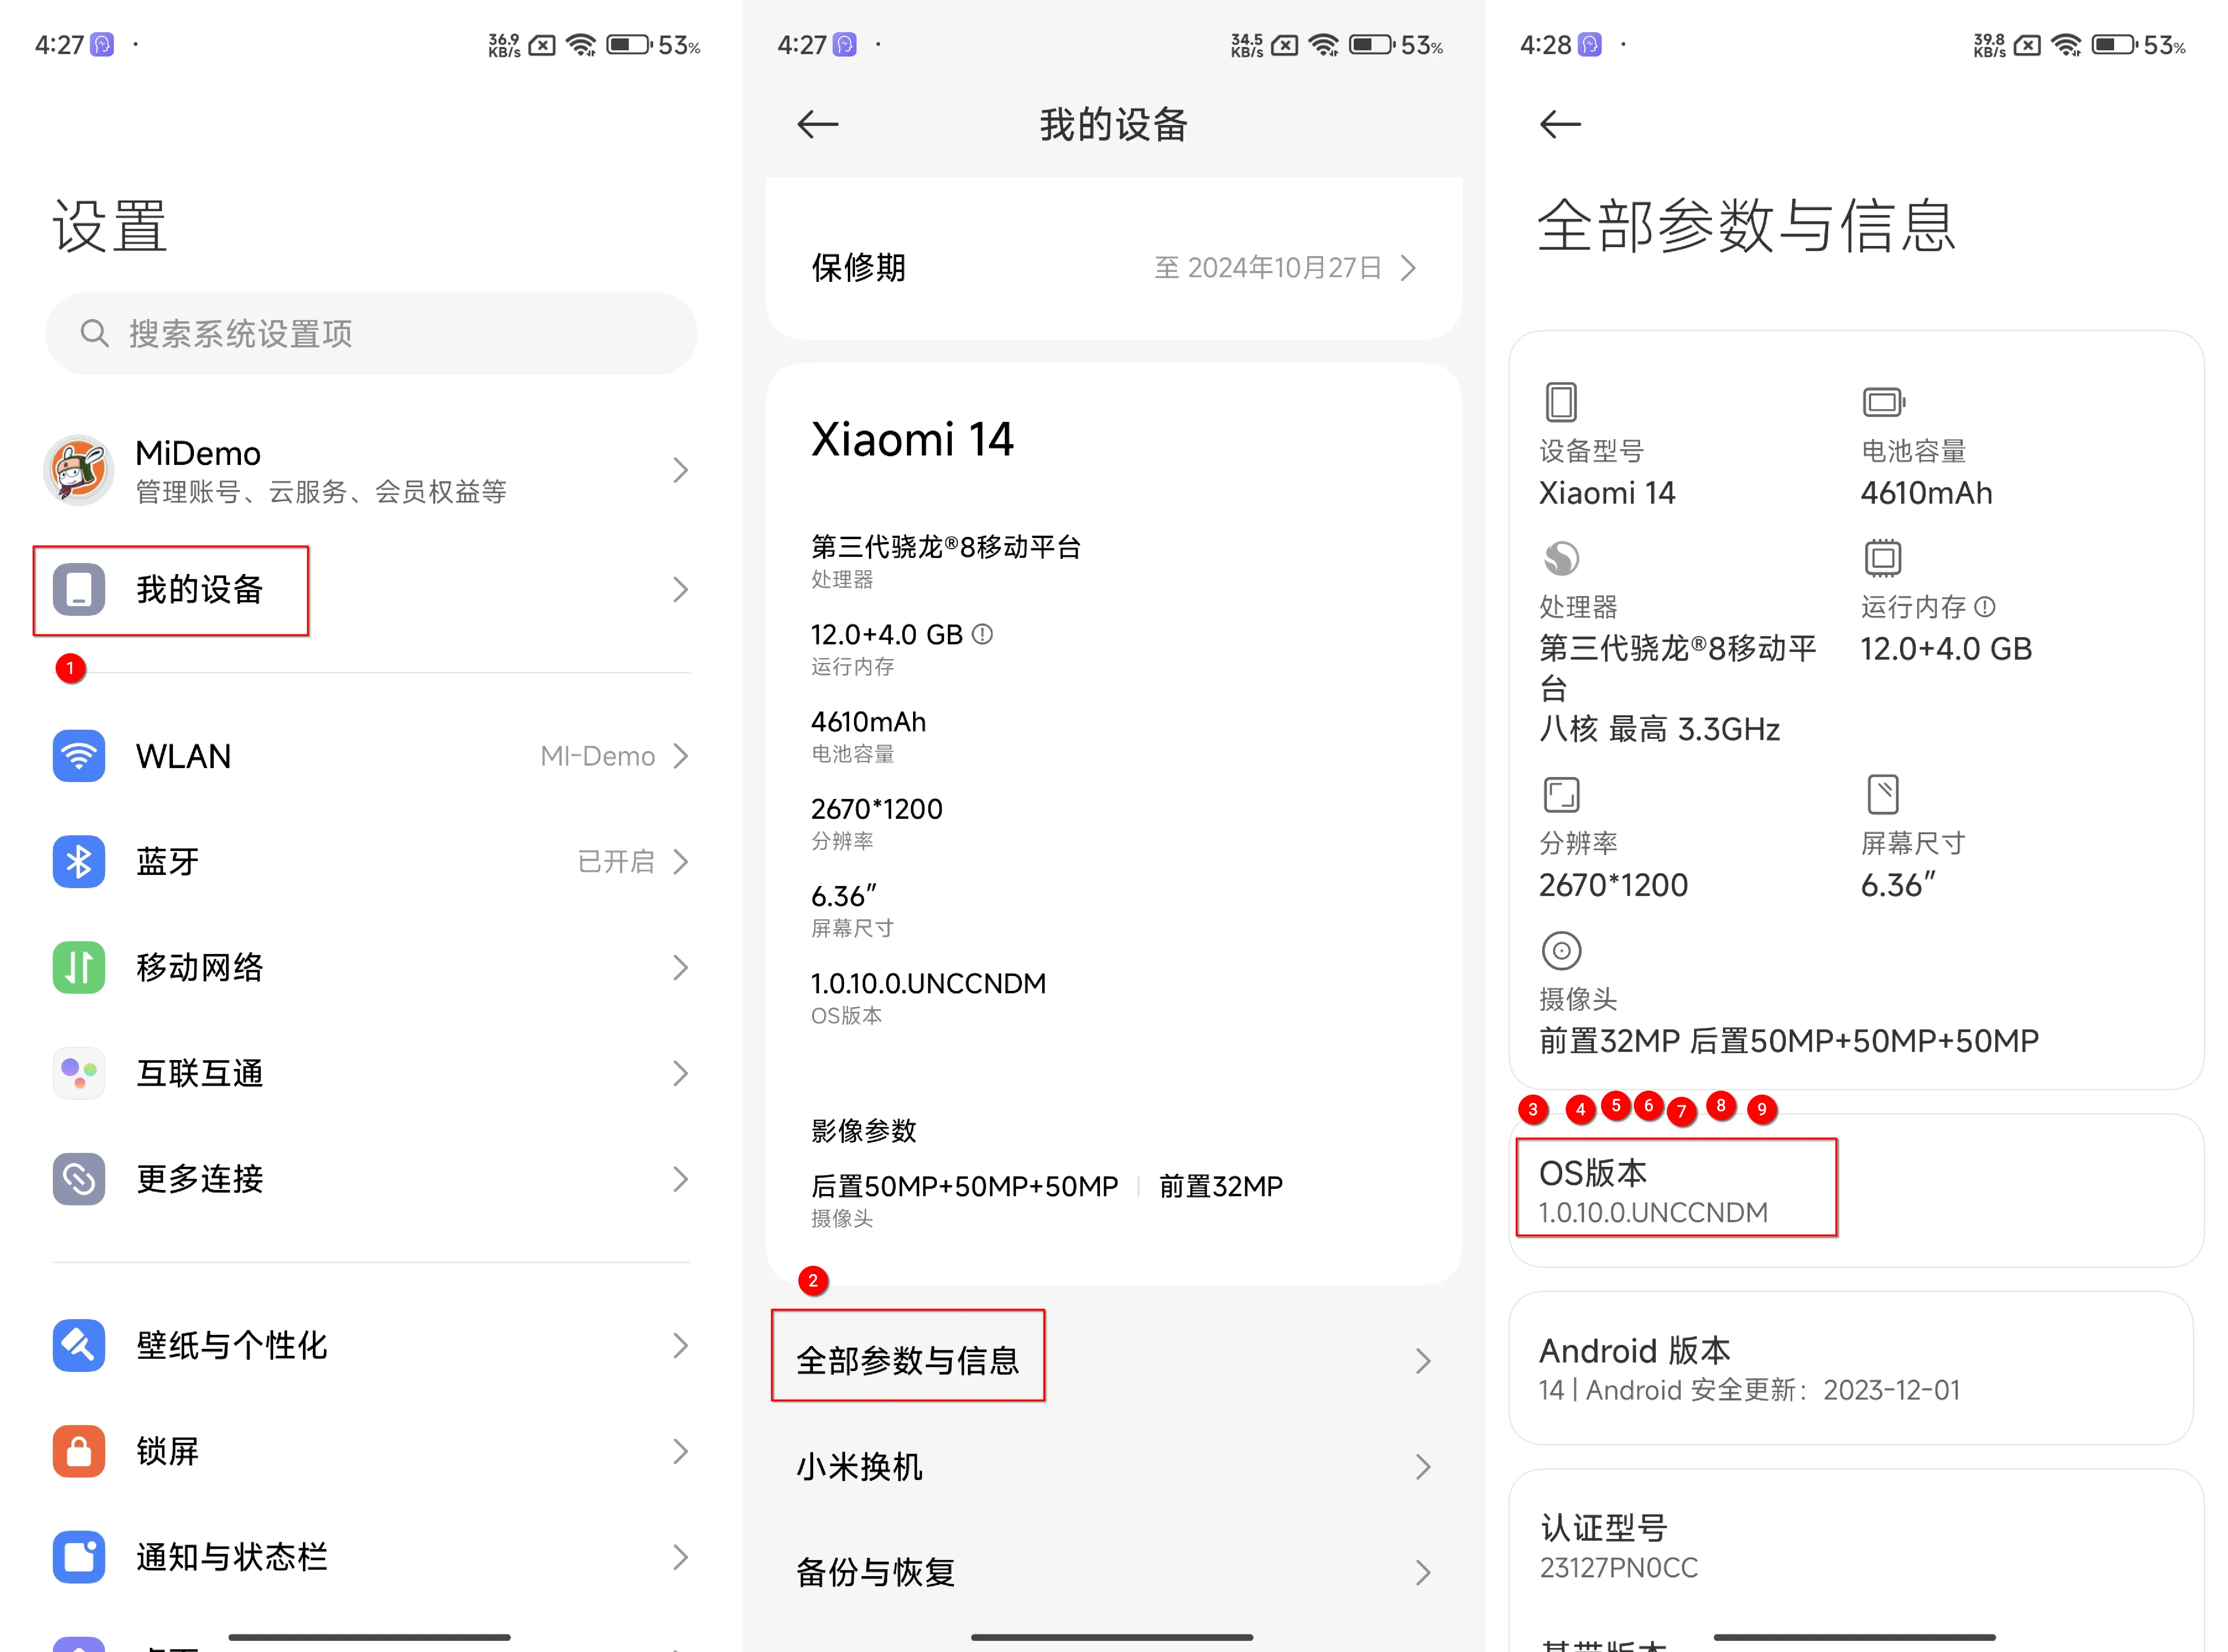Tap 6.36″ value in 全部参数与信息
2228x1652 pixels.
[1897, 885]
